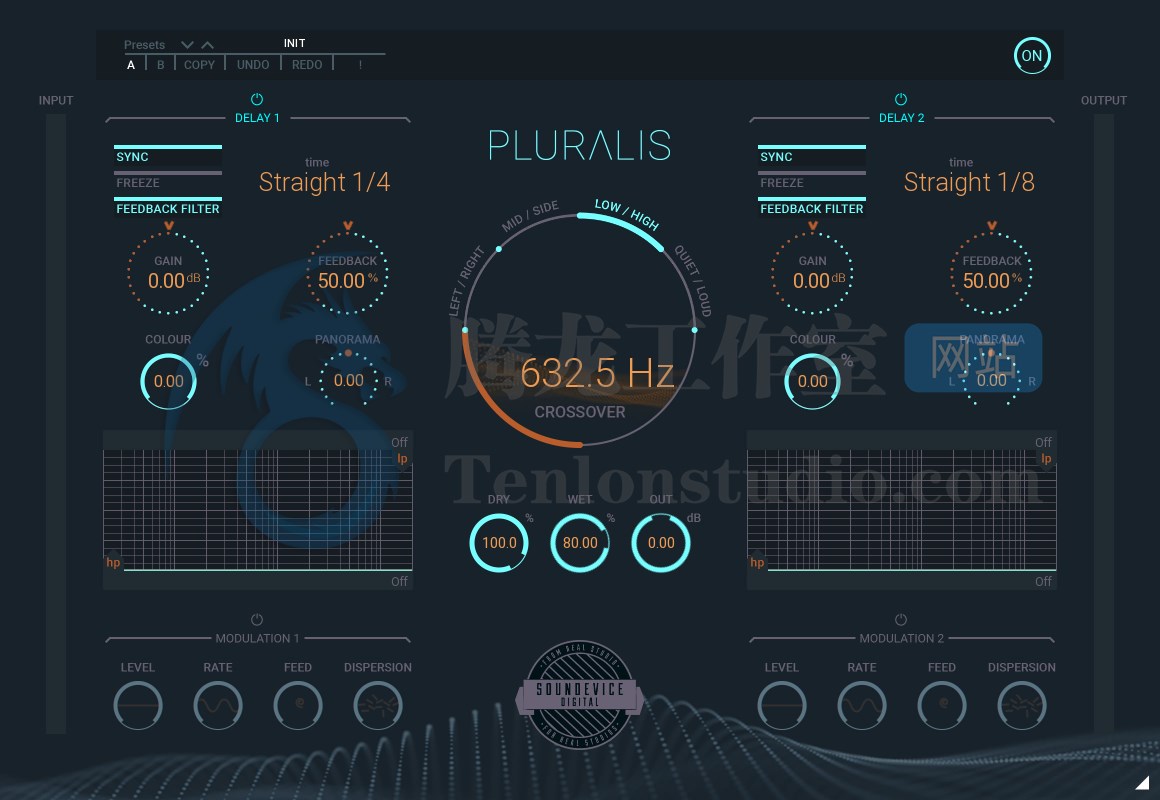This screenshot has width=1160, height=800.
Task: Select preset slot A
Action: pyautogui.click(x=131, y=64)
